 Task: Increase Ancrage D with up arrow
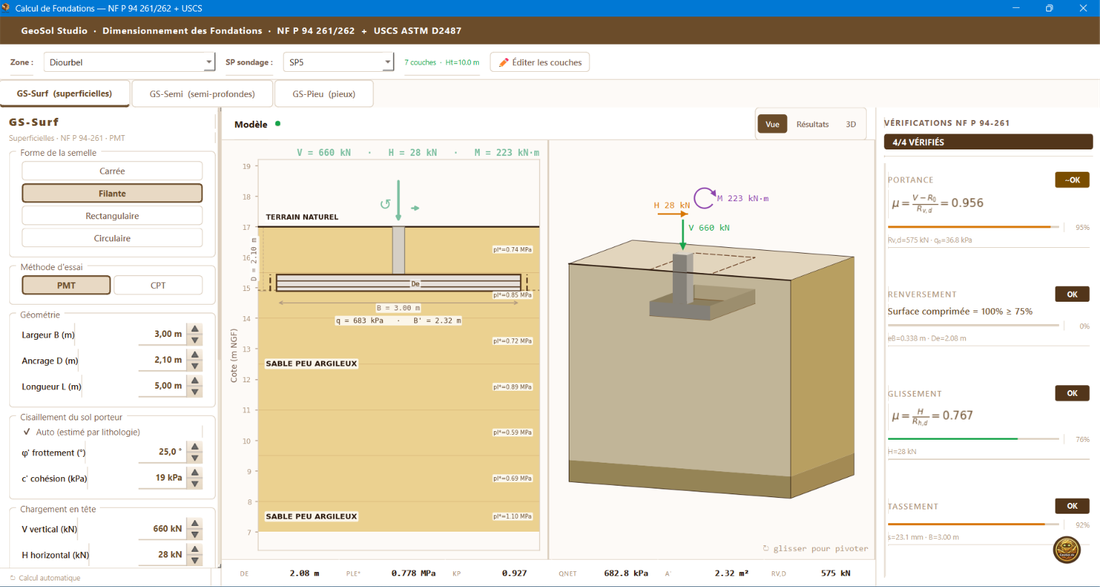coord(195,355)
